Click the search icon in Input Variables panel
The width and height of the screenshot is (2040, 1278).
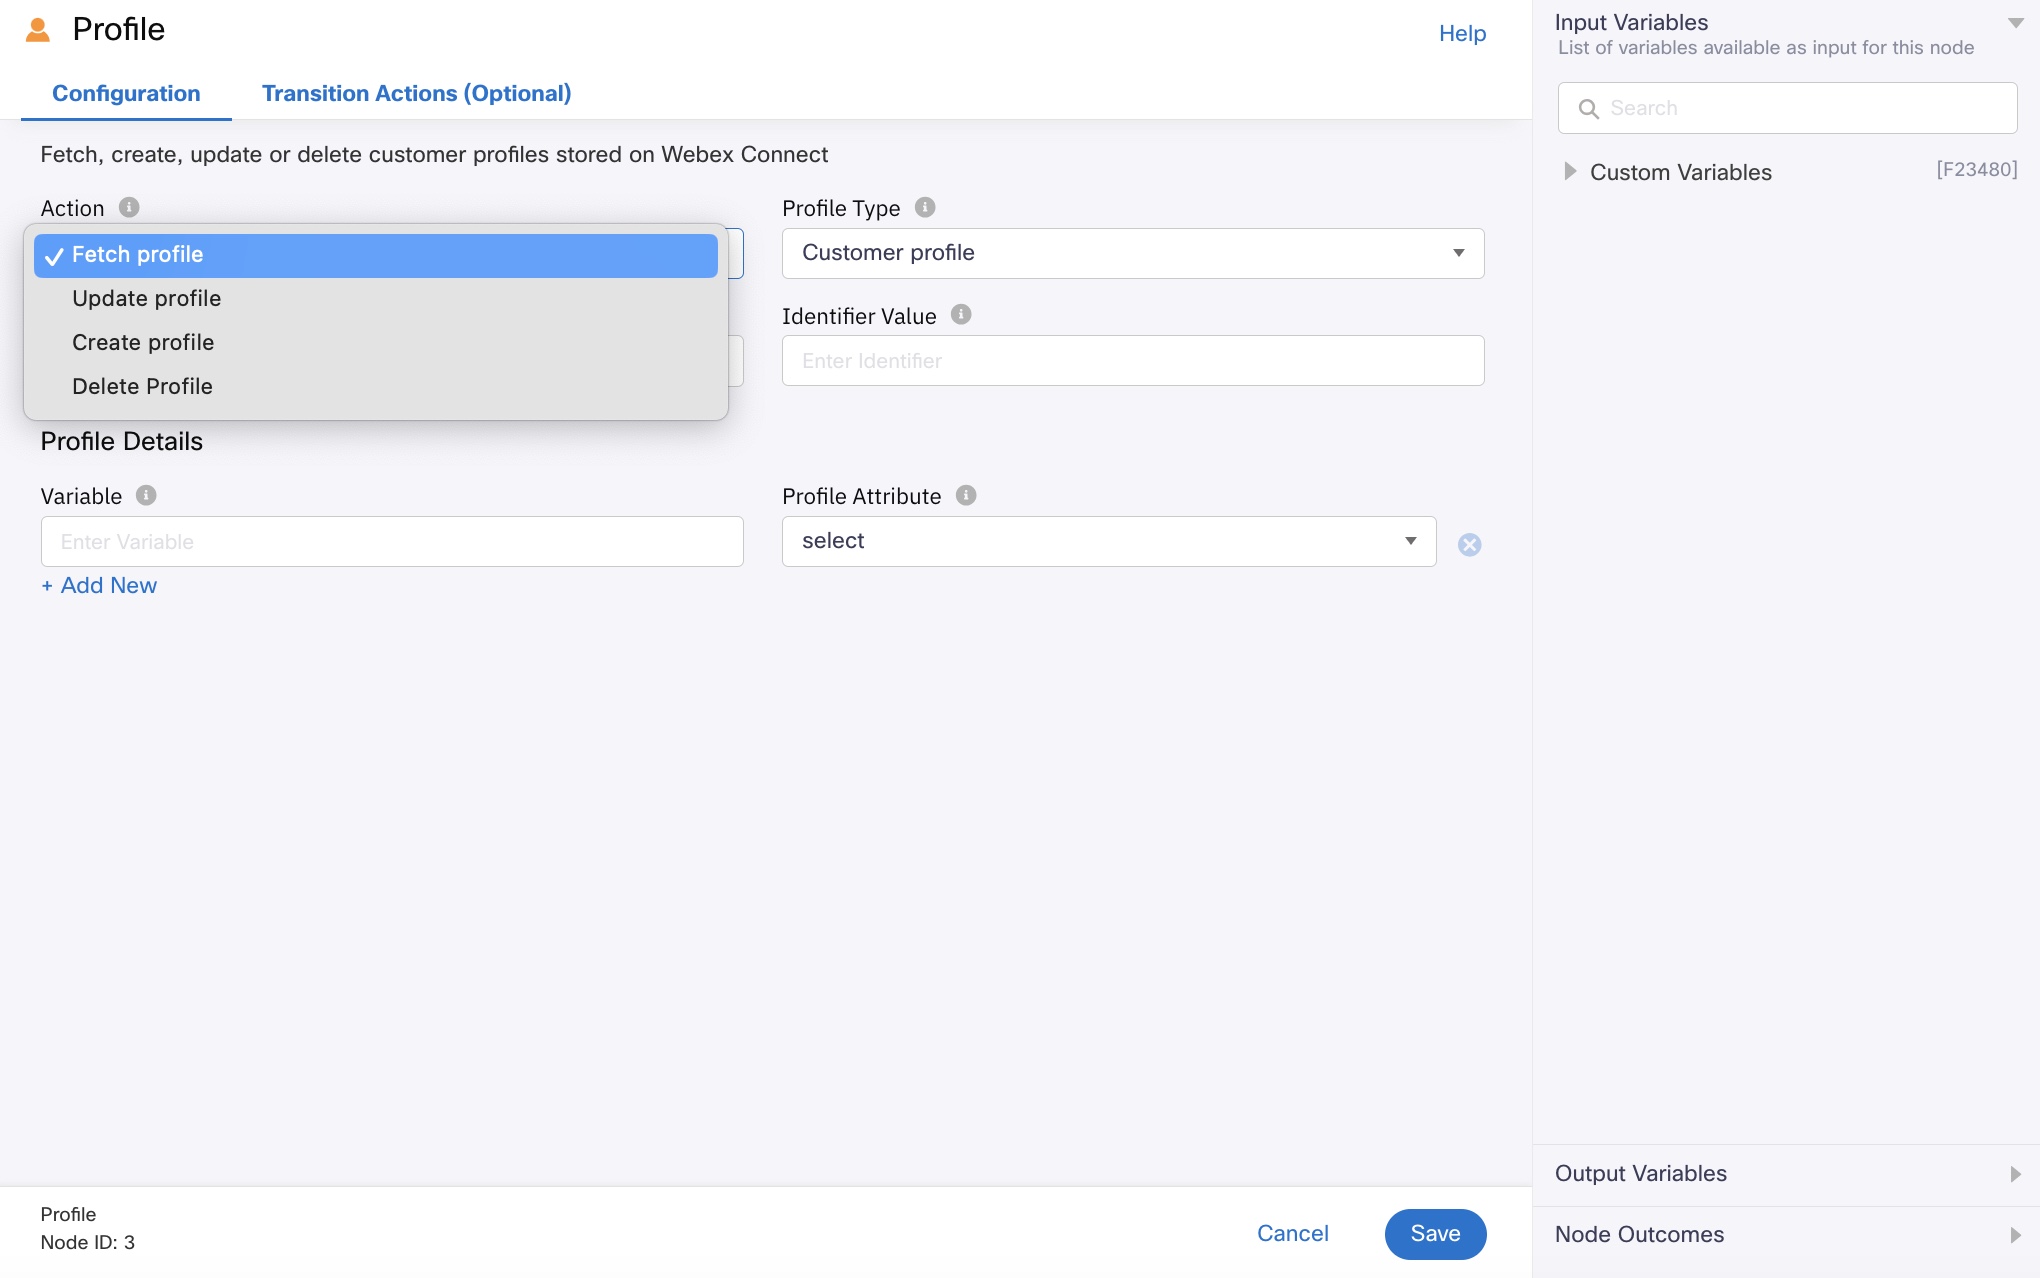pyautogui.click(x=1588, y=106)
